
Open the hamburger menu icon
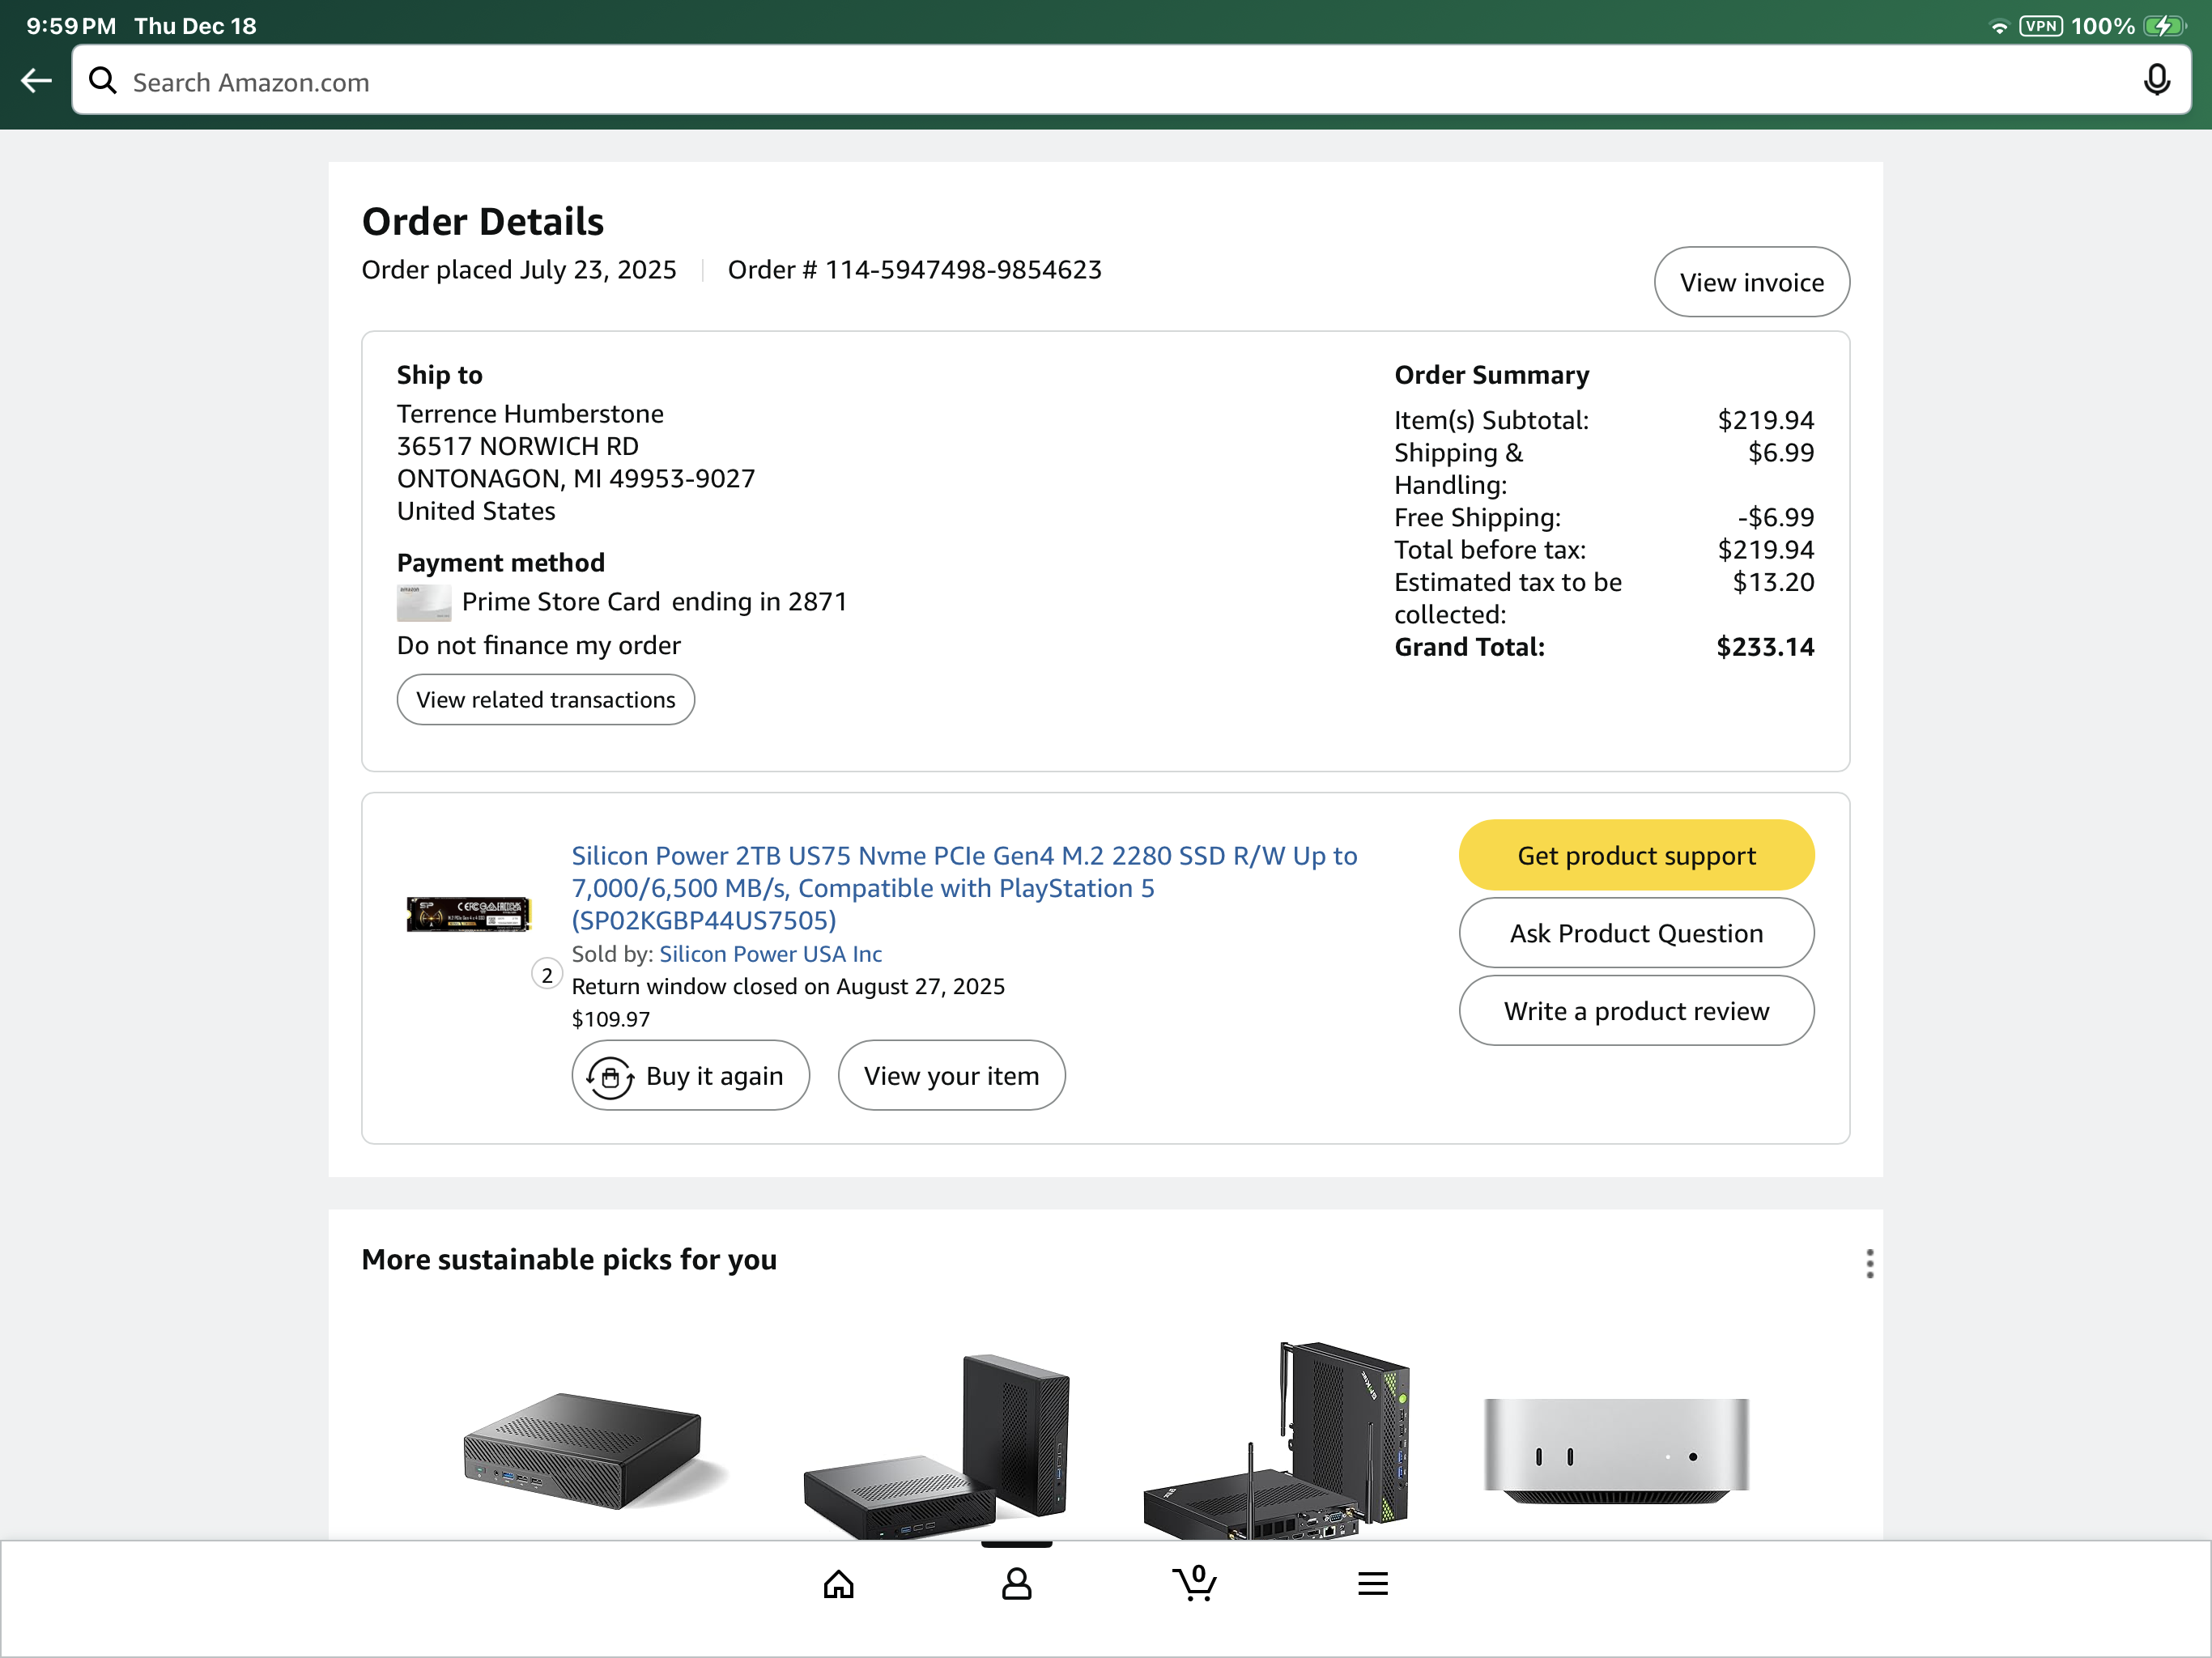pyautogui.click(x=1372, y=1583)
